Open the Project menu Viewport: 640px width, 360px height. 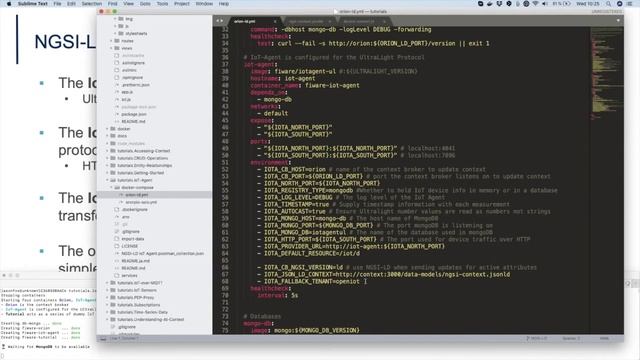pos(182,4)
